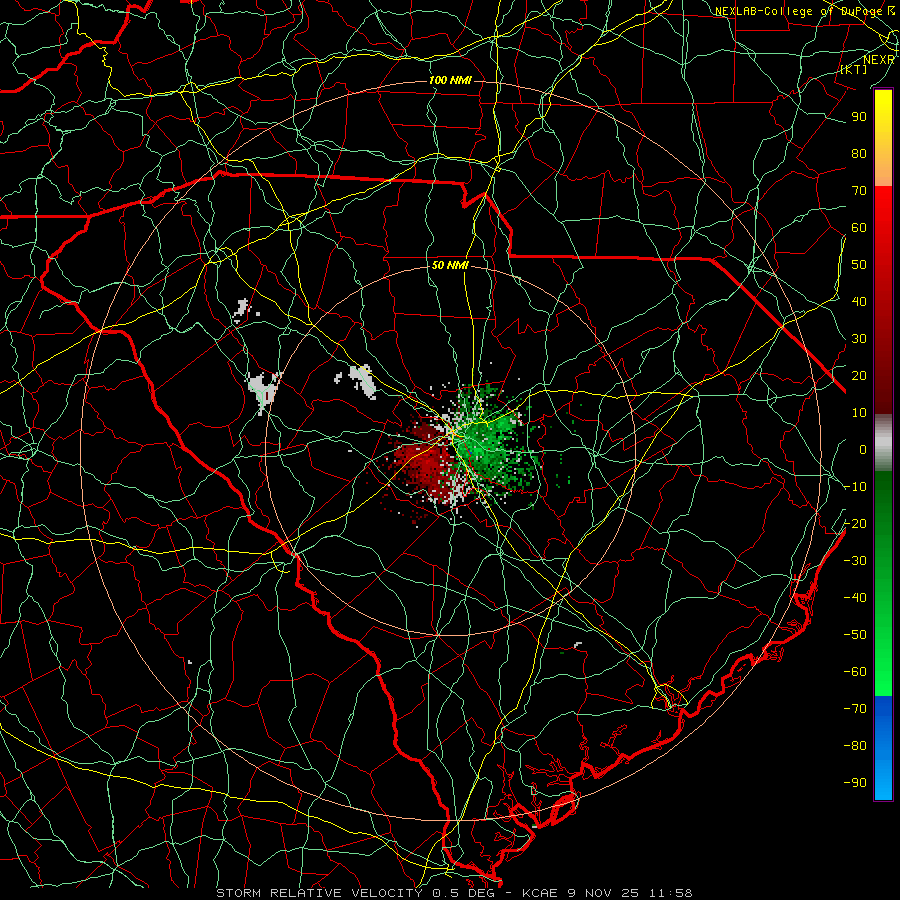Viewport: 900px width, 900px height.
Task: Click the 0 value on the velocity scale
Action: point(863,450)
